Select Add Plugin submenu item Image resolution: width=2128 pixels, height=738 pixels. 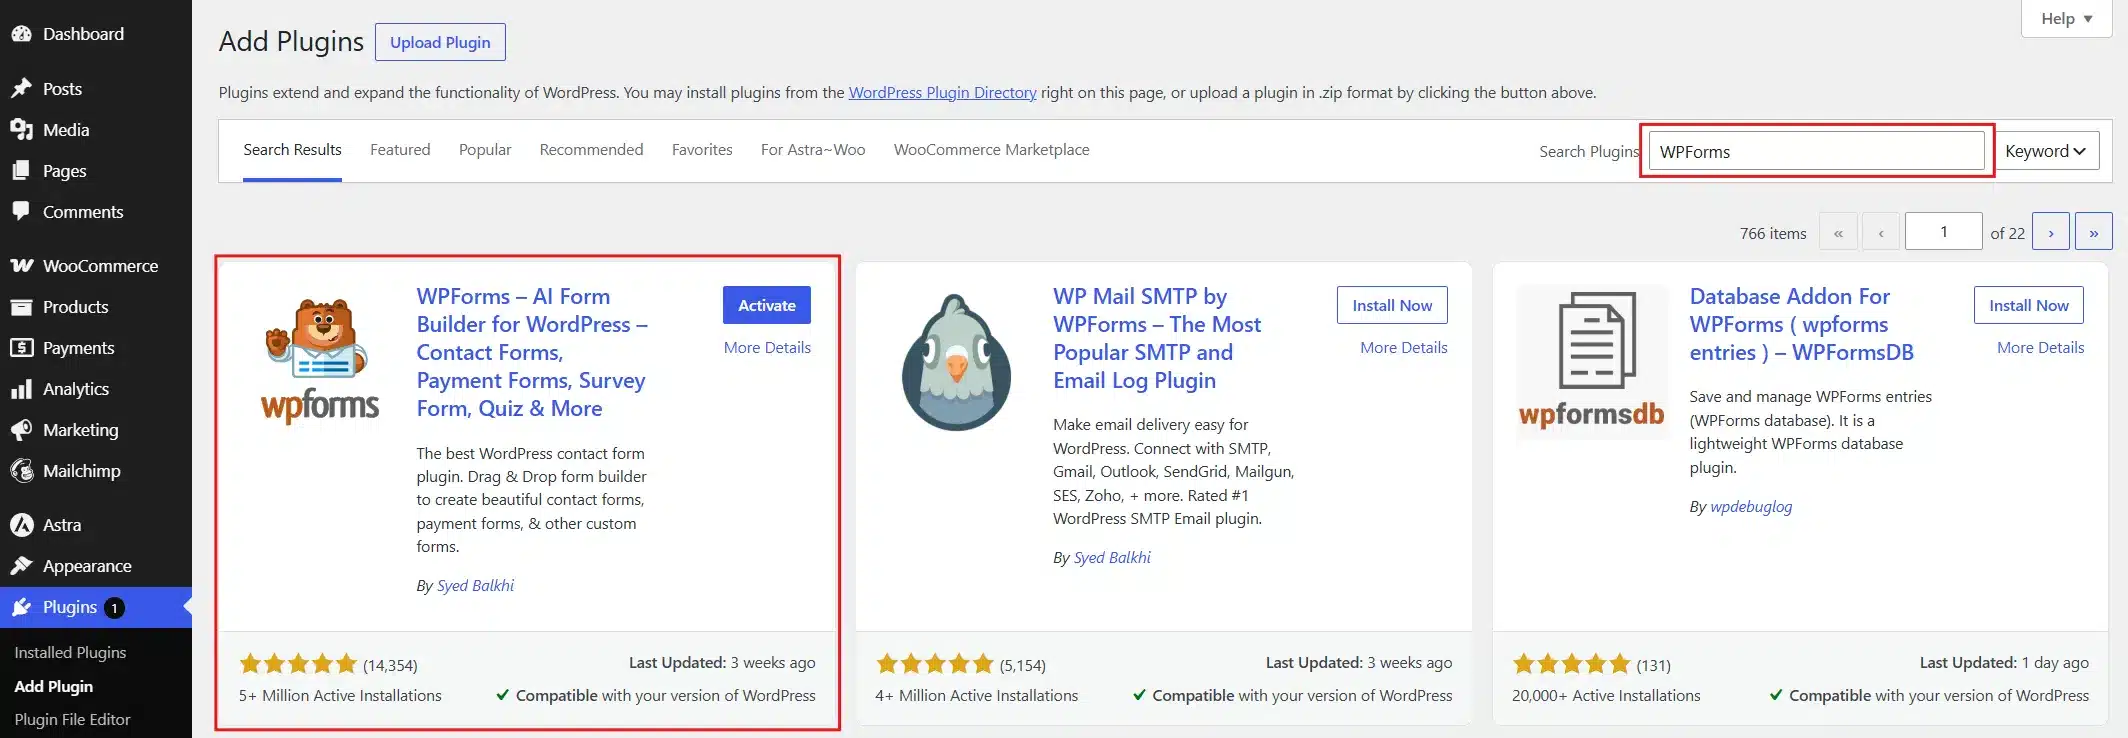click(x=53, y=686)
